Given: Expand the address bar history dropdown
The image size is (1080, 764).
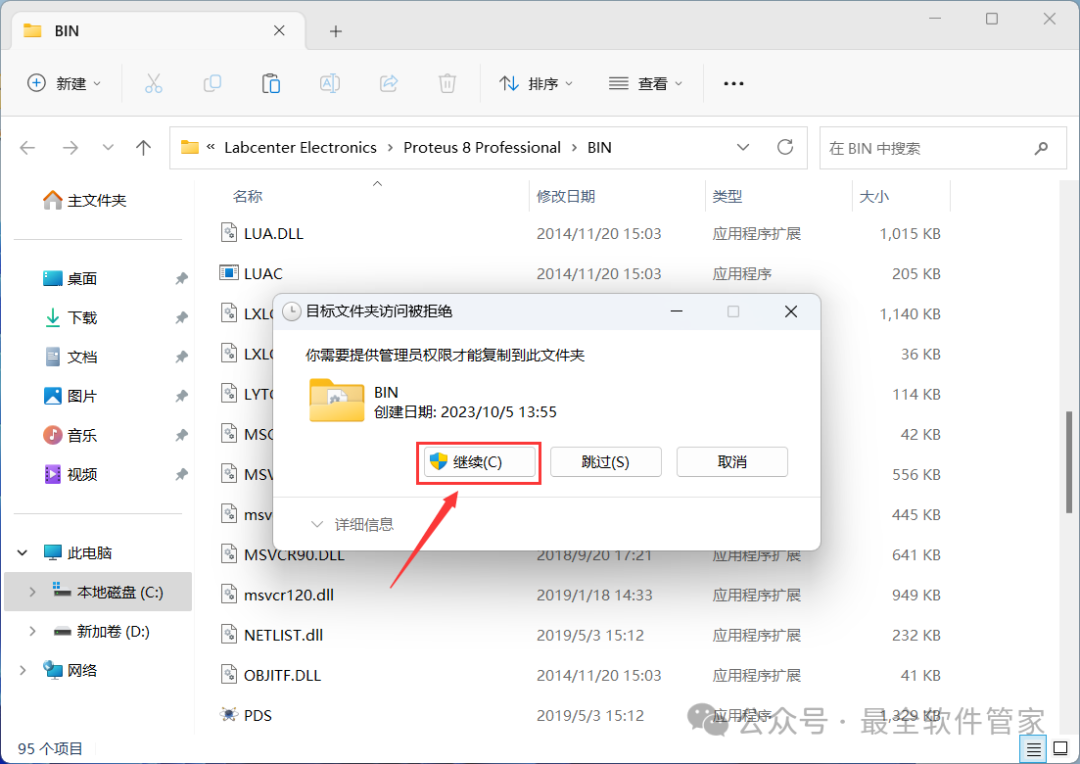Looking at the screenshot, I should pyautogui.click(x=742, y=147).
